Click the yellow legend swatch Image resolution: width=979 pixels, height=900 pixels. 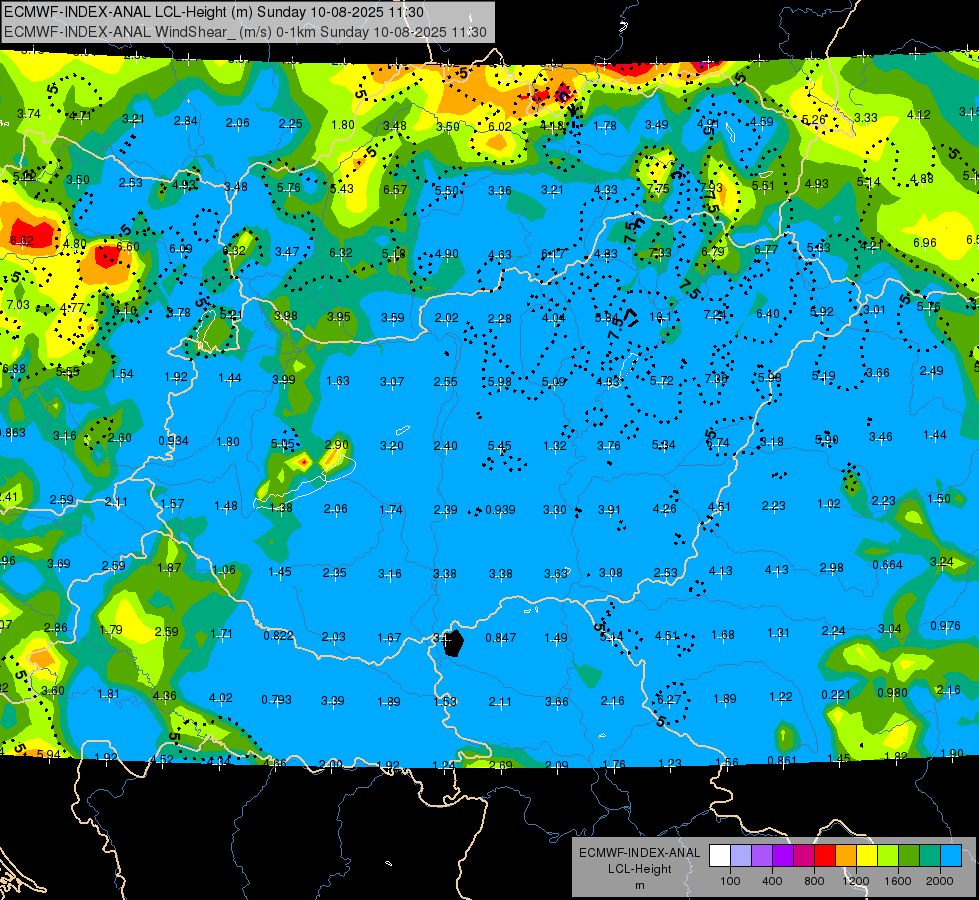point(867,856)
